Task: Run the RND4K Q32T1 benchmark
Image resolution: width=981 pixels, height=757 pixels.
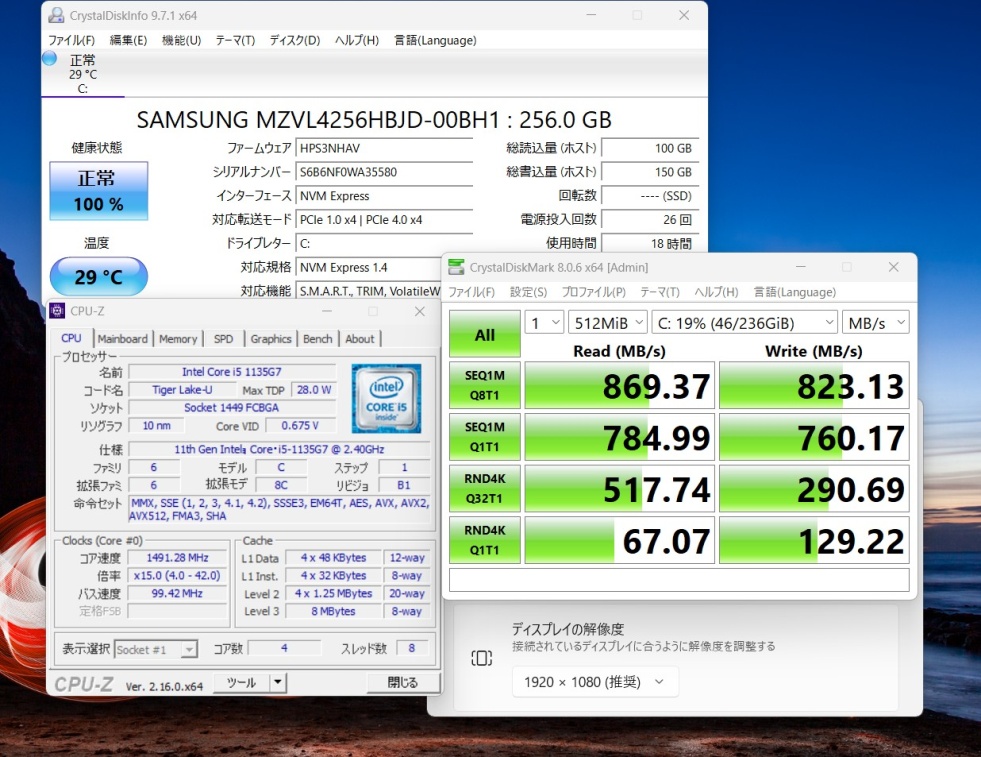Action: (x=485, y=488)
